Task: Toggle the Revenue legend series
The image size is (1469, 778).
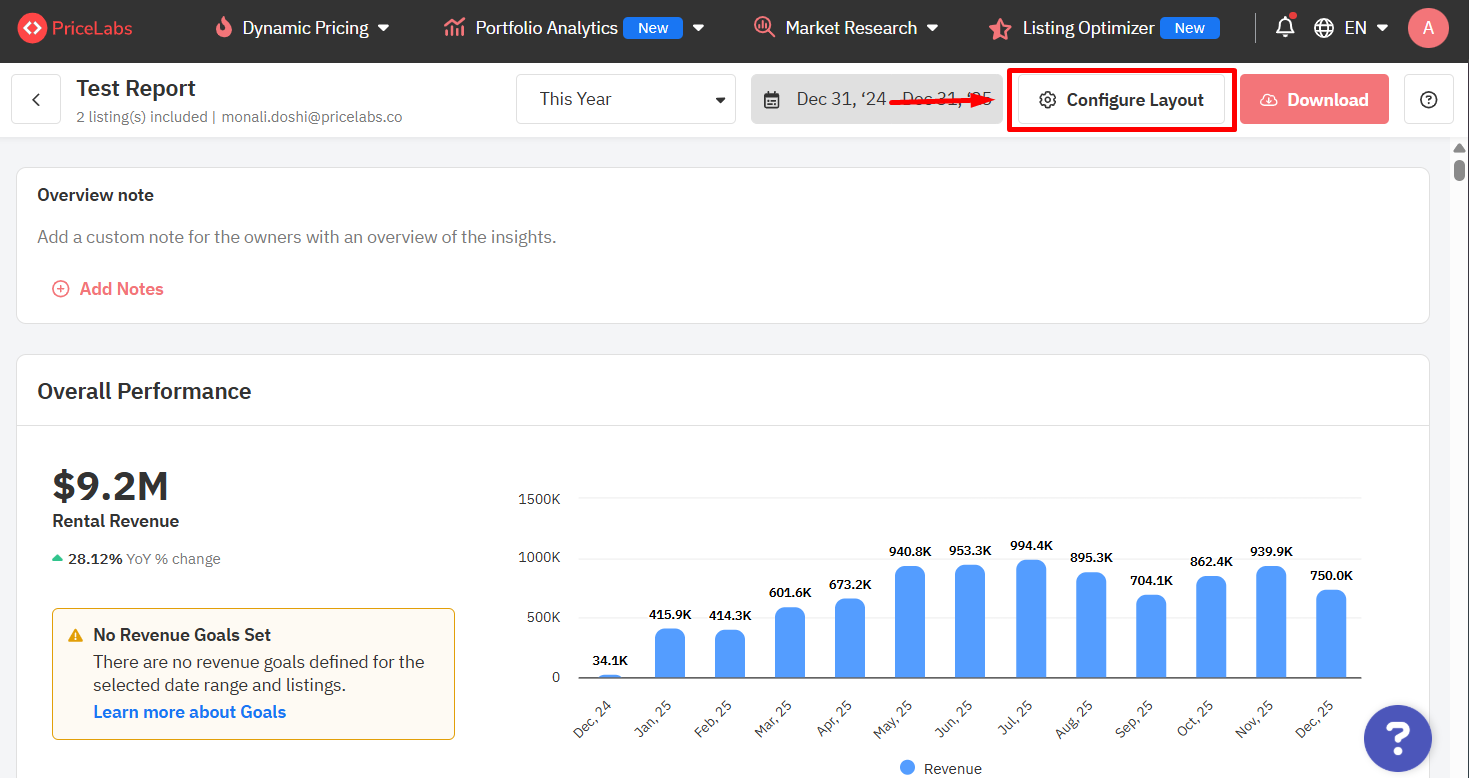Action: pos(940,768)
